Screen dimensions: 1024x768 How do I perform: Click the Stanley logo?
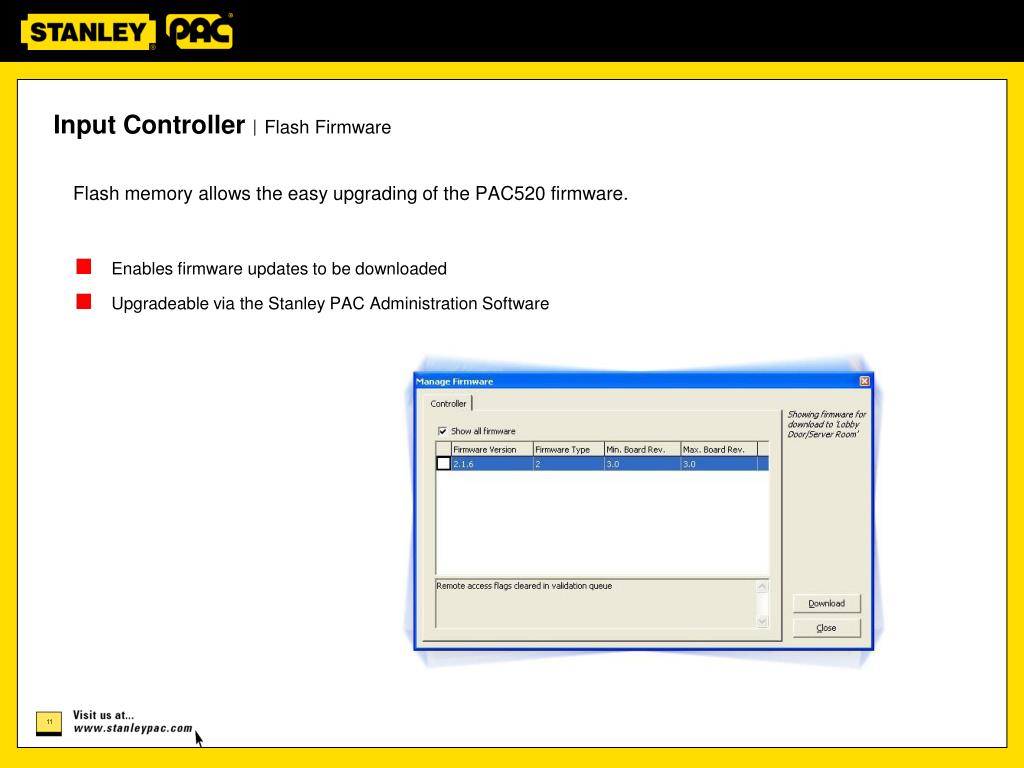(88, 32)
